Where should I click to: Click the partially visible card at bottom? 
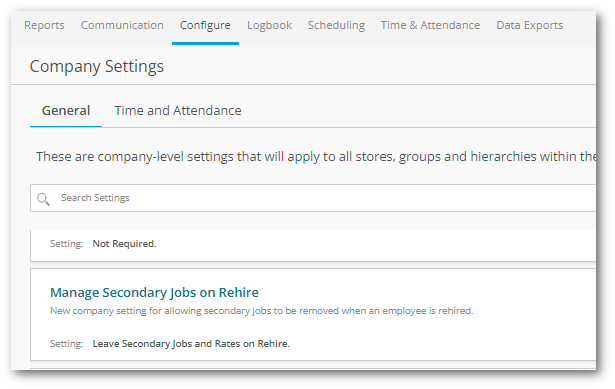pyautogui.click(x=313, y=369)
